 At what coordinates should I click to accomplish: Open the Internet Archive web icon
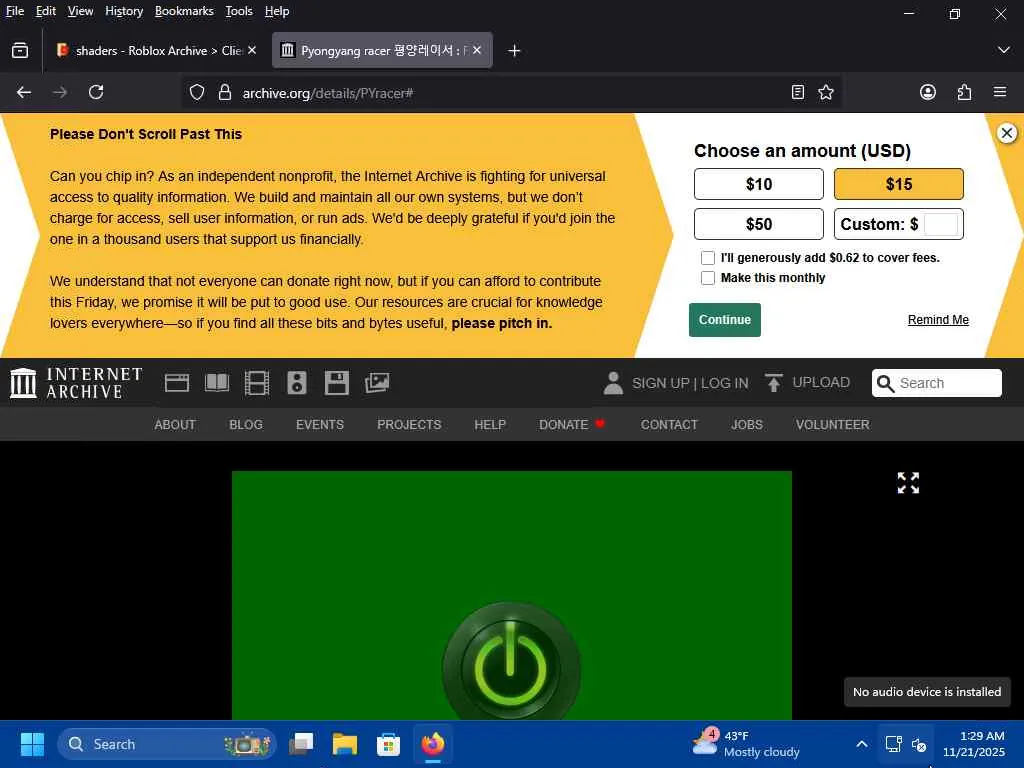[177, 383]
